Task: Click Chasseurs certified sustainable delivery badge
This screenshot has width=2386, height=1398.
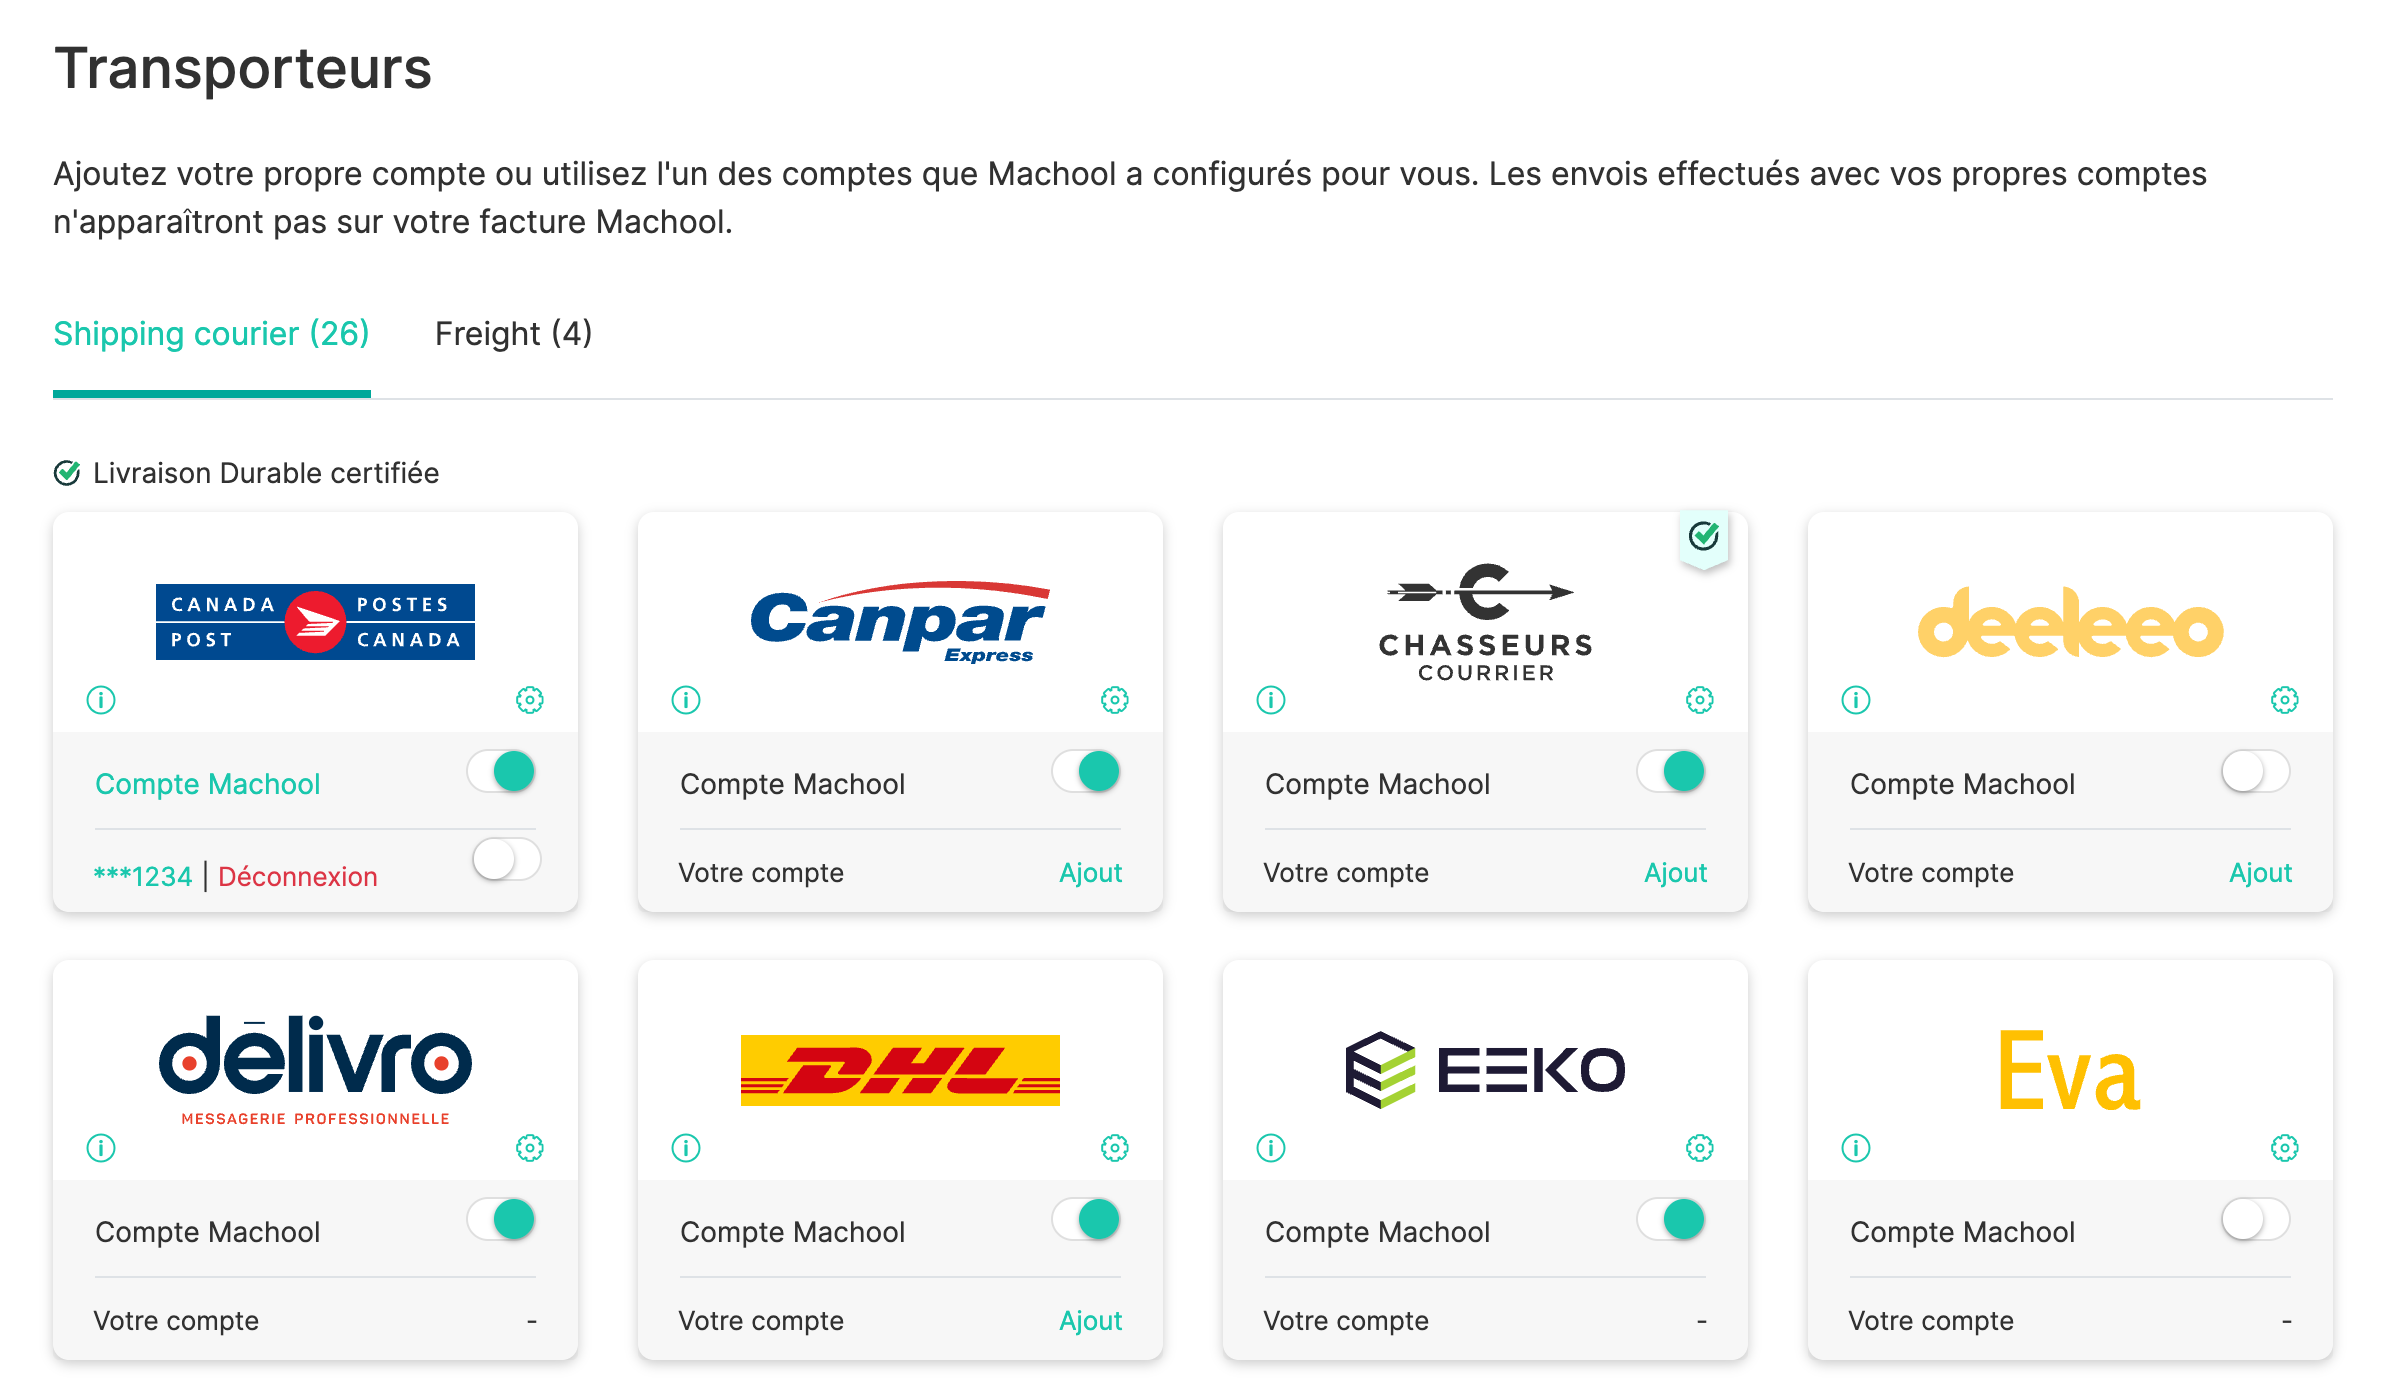Action: pyautogui.click(x=1704, y=537)
